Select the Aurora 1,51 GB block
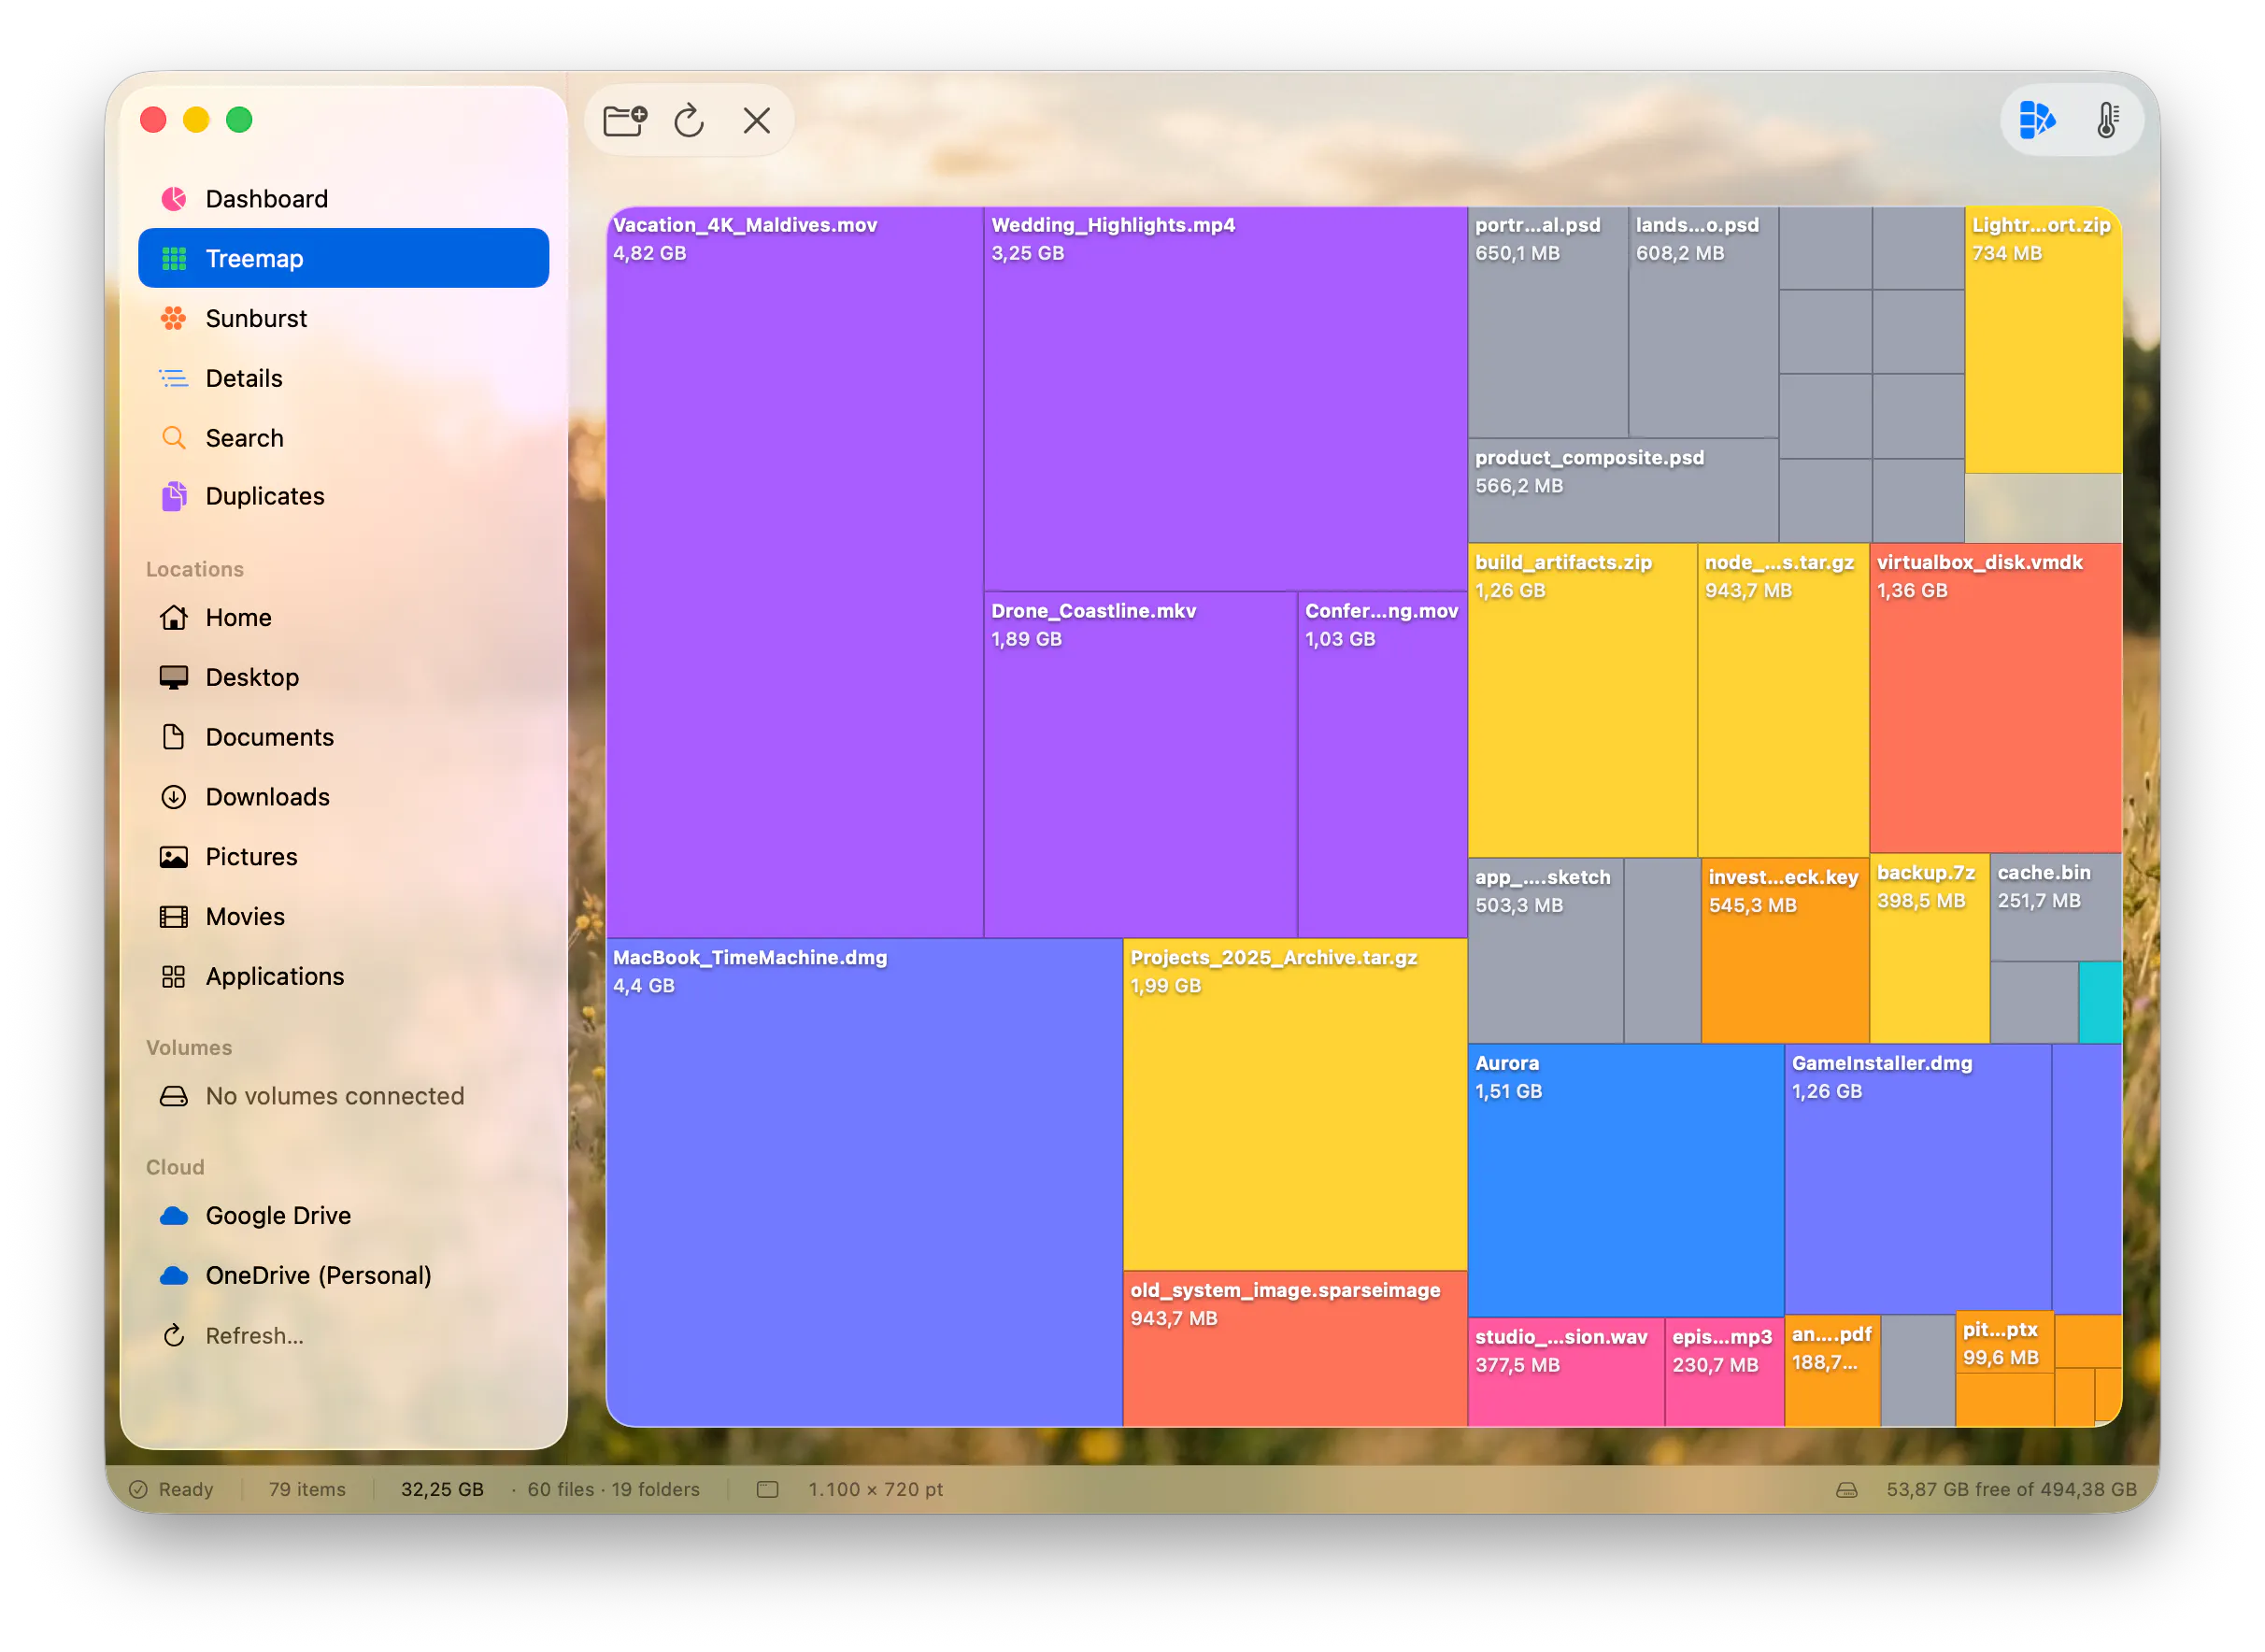 (1626, 1181)
